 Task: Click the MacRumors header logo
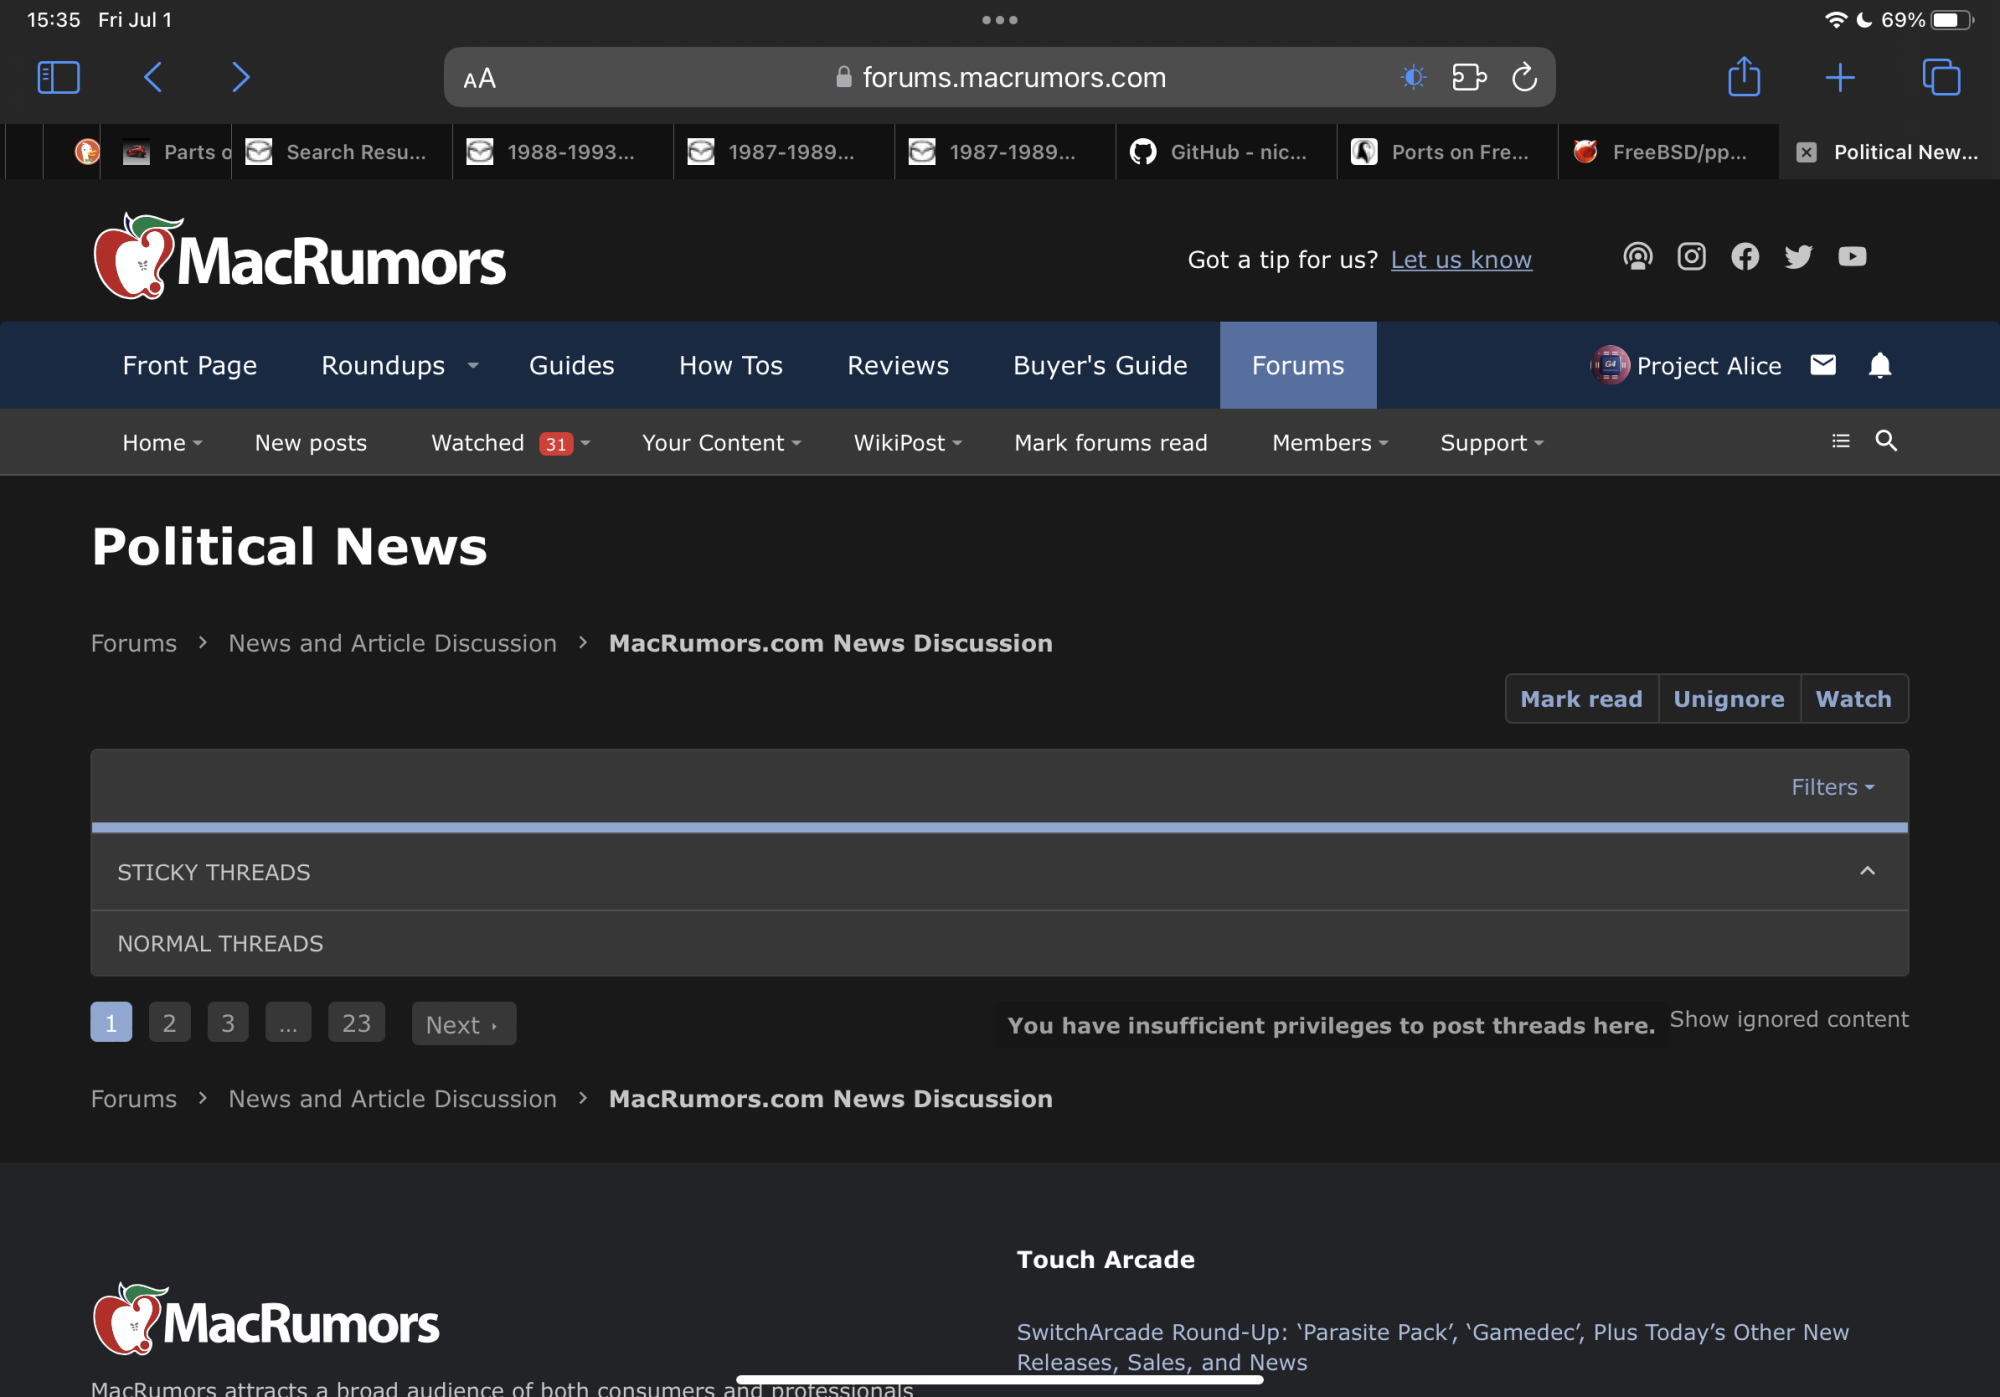click(299, 257)
